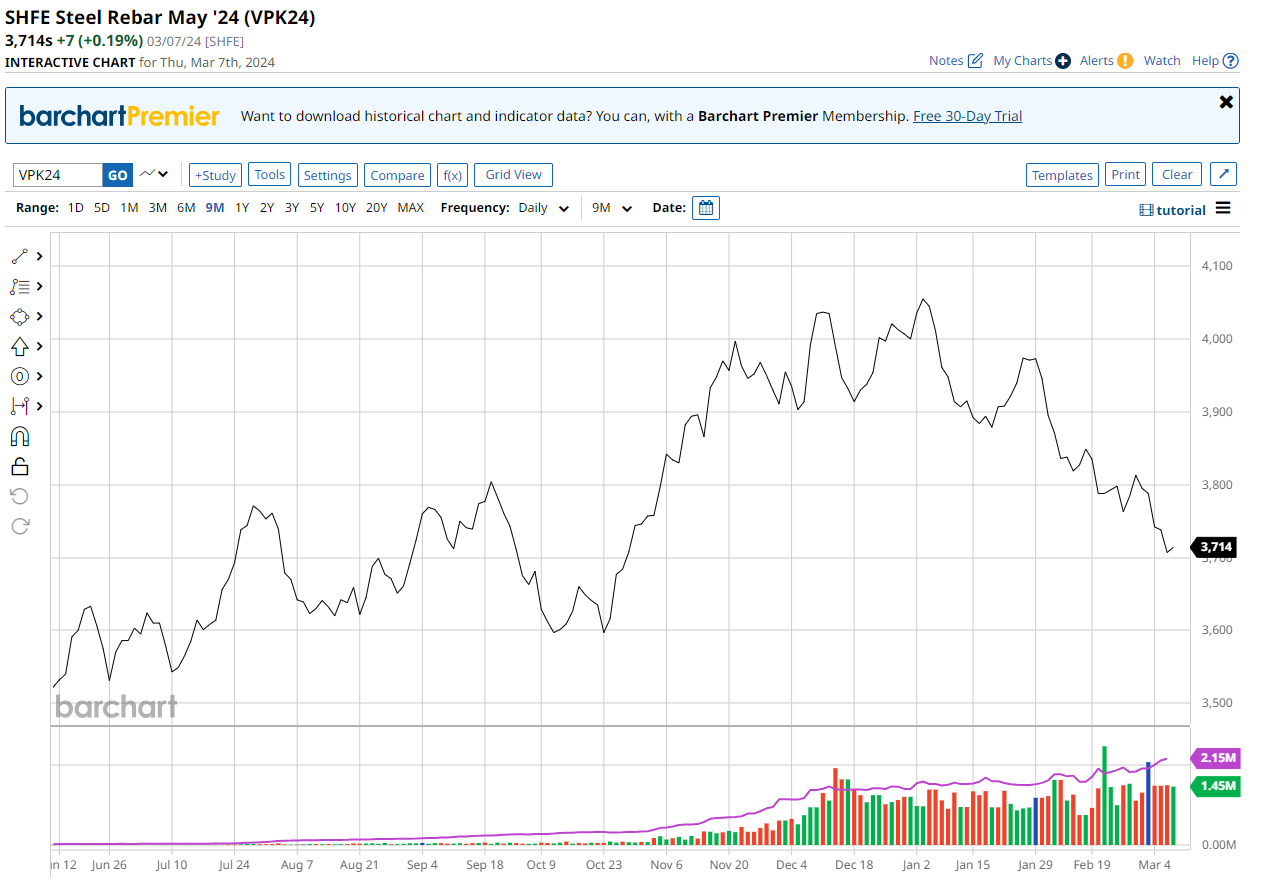Click the Notes pencil edit icon
Viewport: 1263px width, 888px height.
coord(975,61)
